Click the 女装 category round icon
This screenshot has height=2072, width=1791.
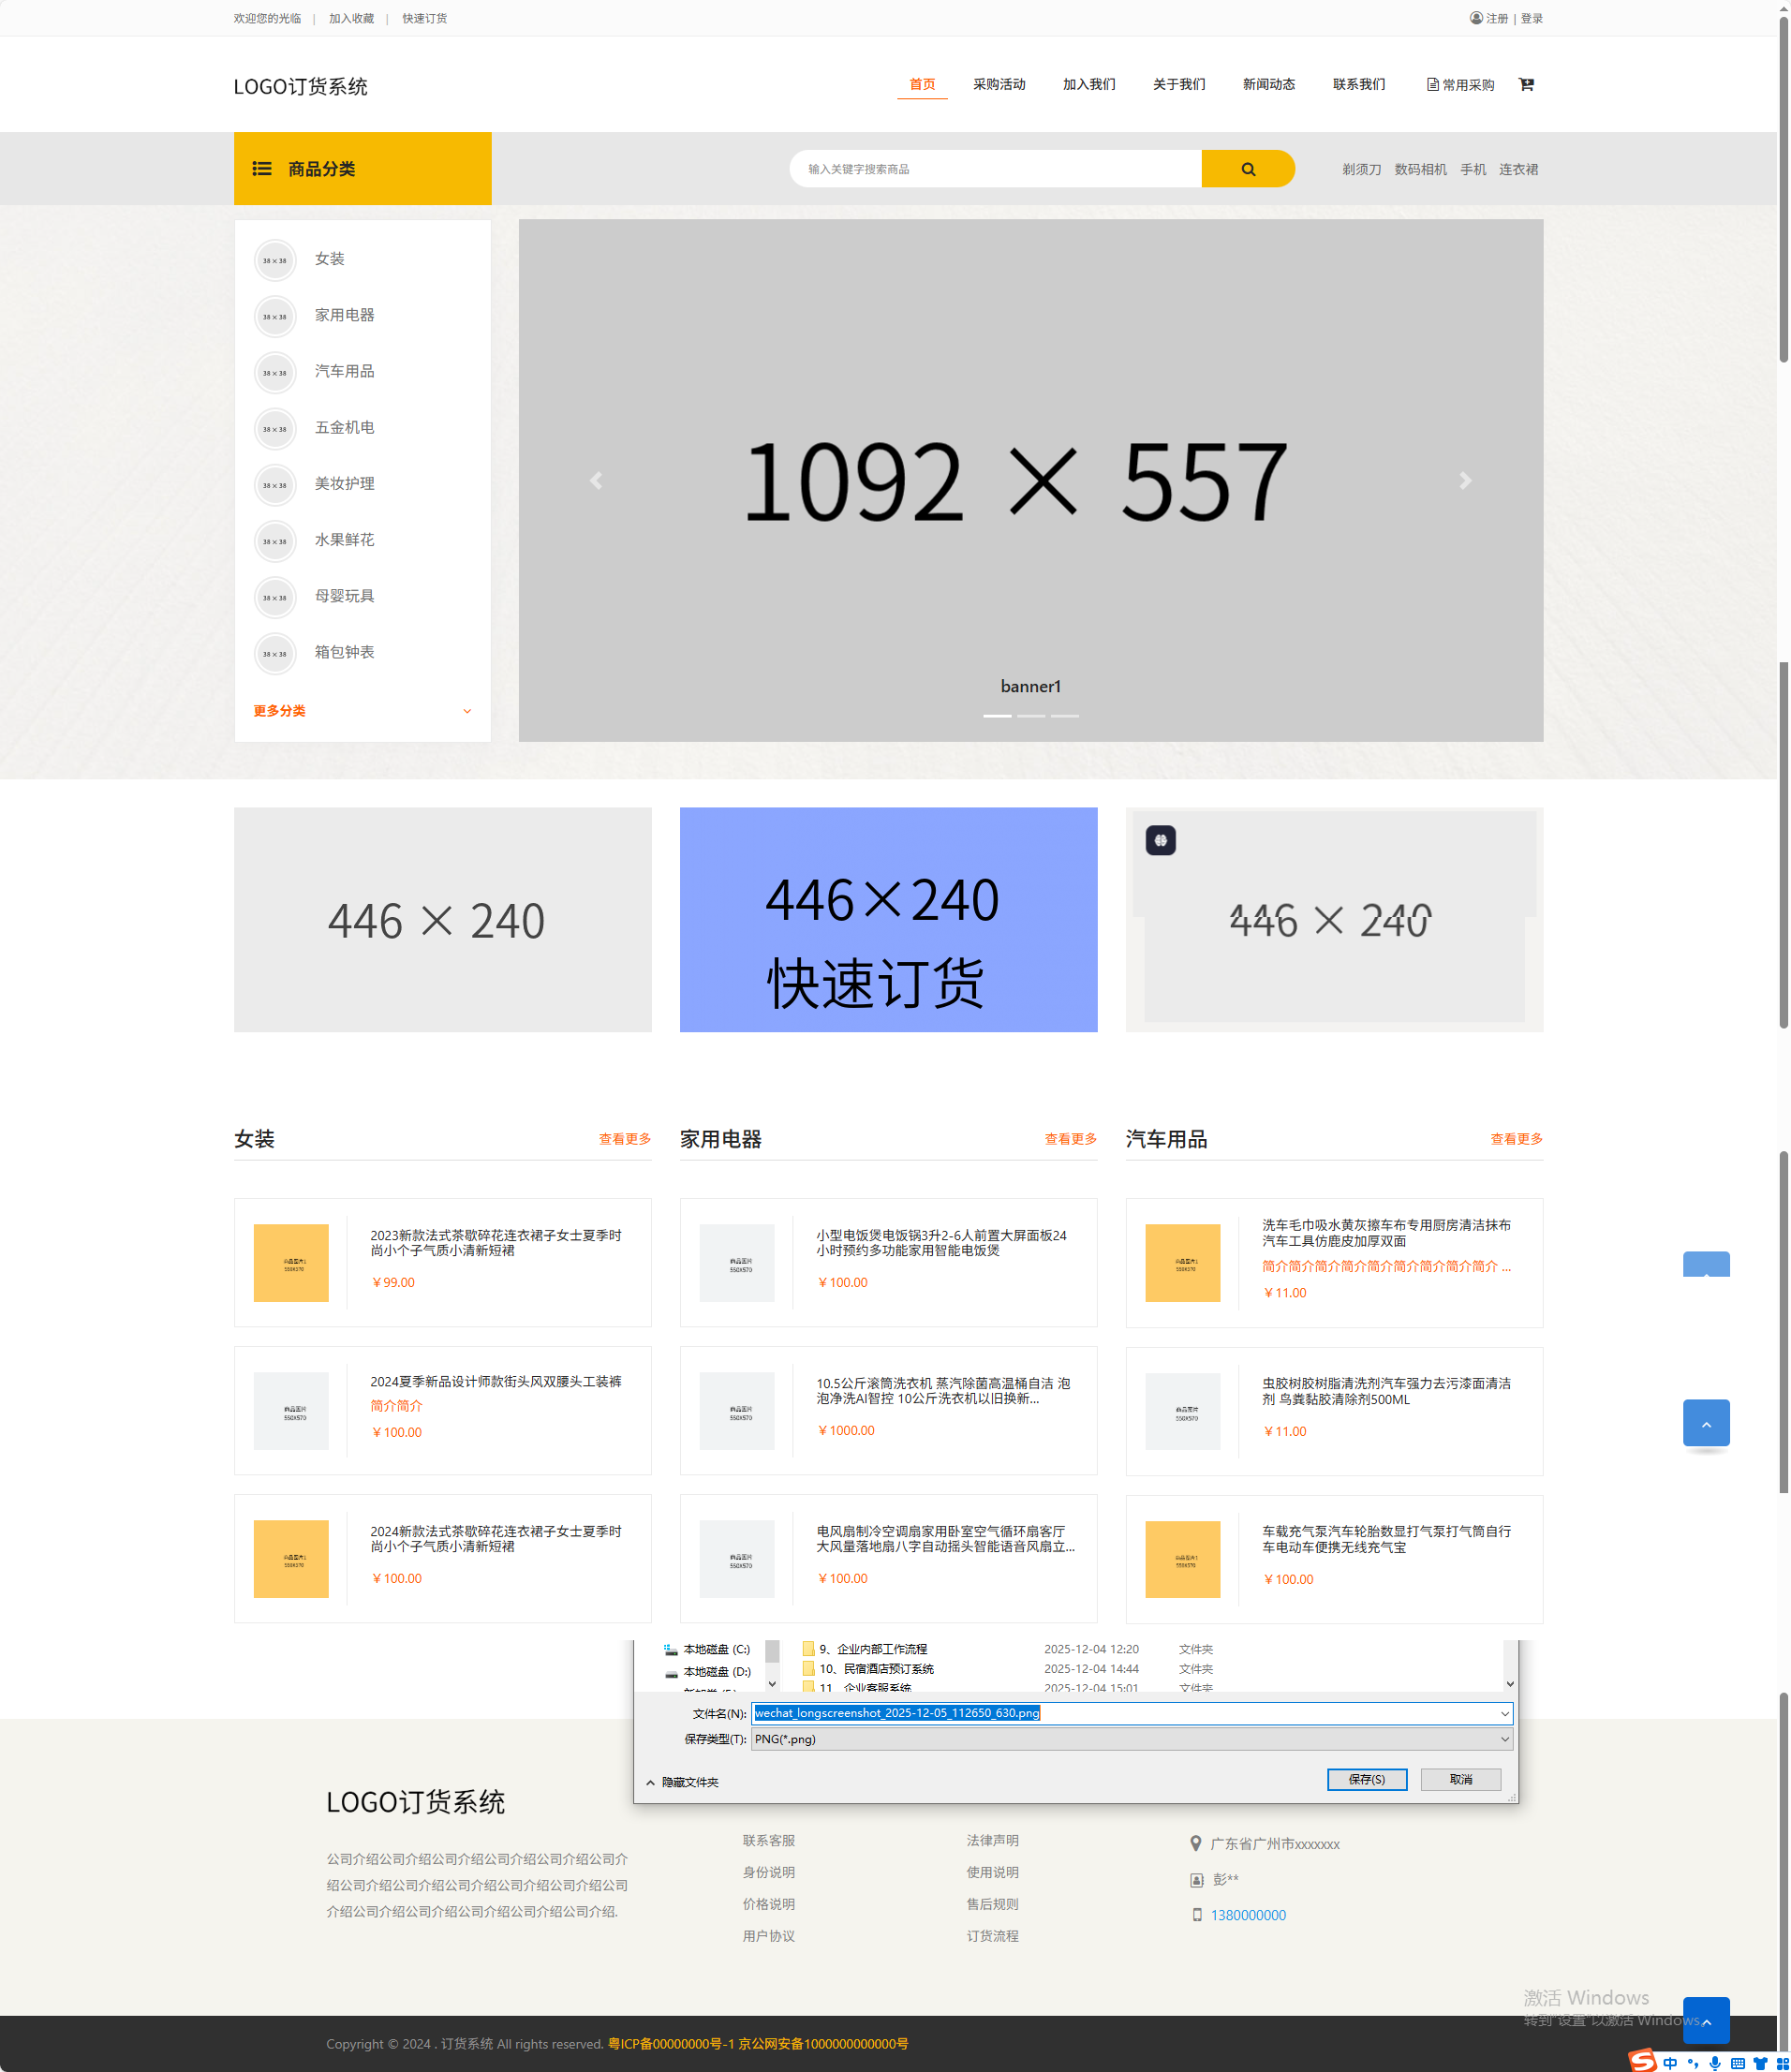275,260
